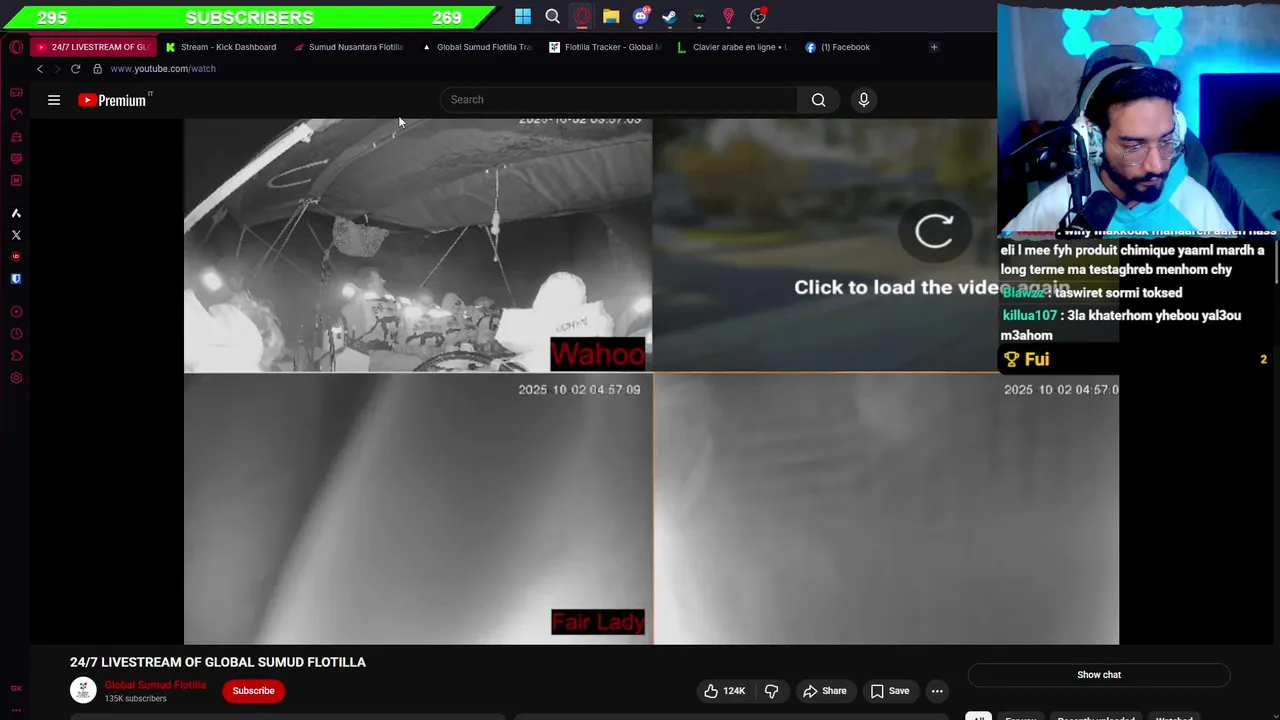This screenshot has width=1280, height=720.
Task: Switch to the Flotilla Tracker tab
Action: (x=605, y=47)
